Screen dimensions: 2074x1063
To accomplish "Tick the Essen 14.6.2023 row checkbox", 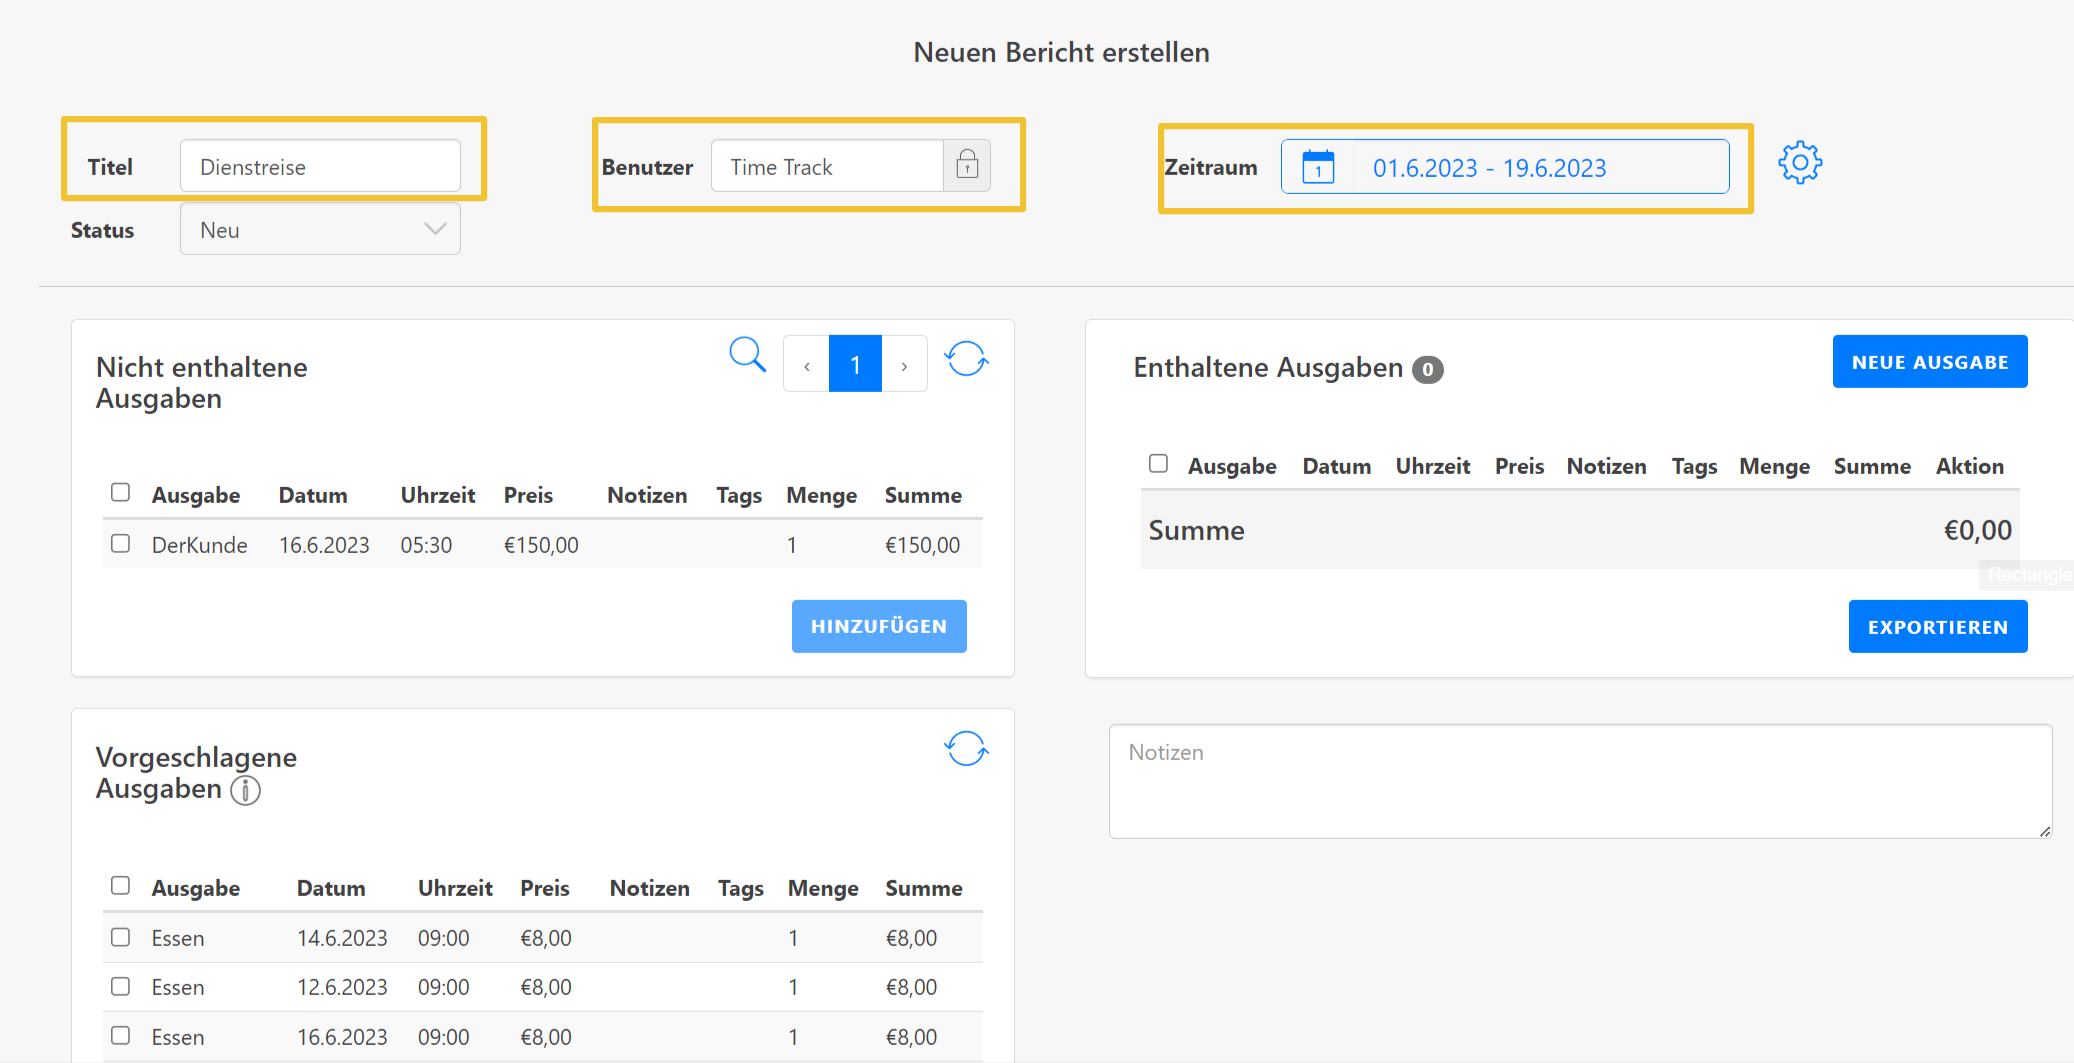I will click(x=121, y=937).
